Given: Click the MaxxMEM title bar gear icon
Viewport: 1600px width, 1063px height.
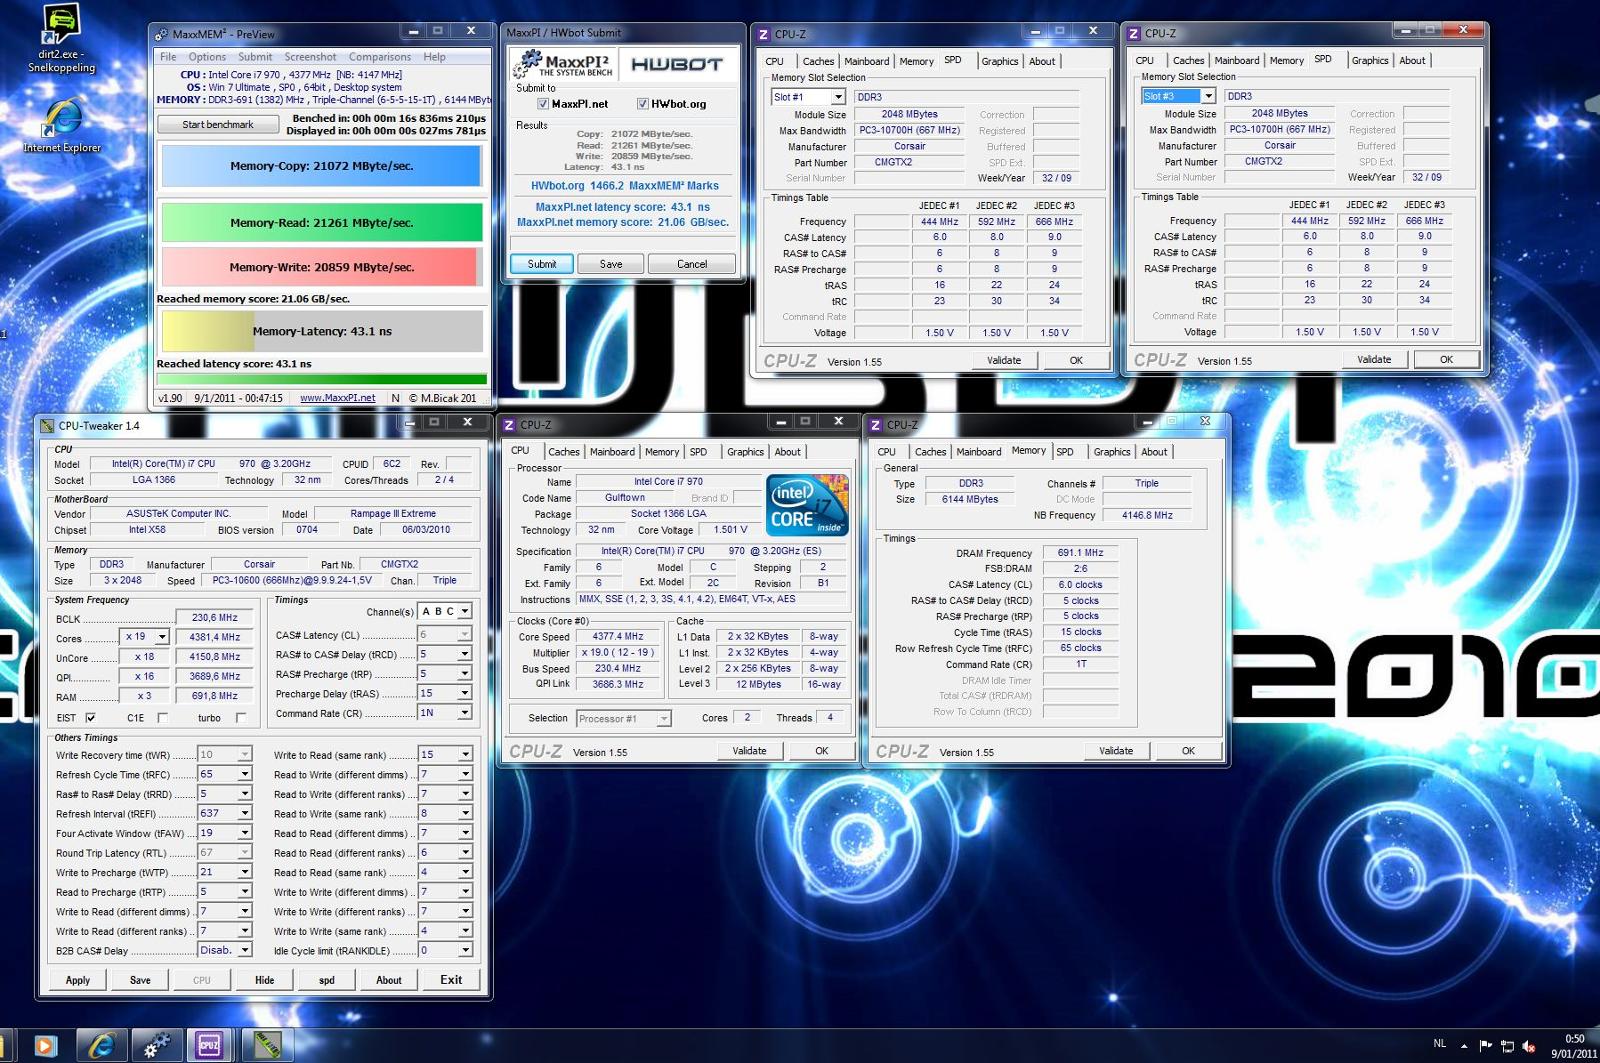Looking at the screenshot, I should (x=161, y=34).
